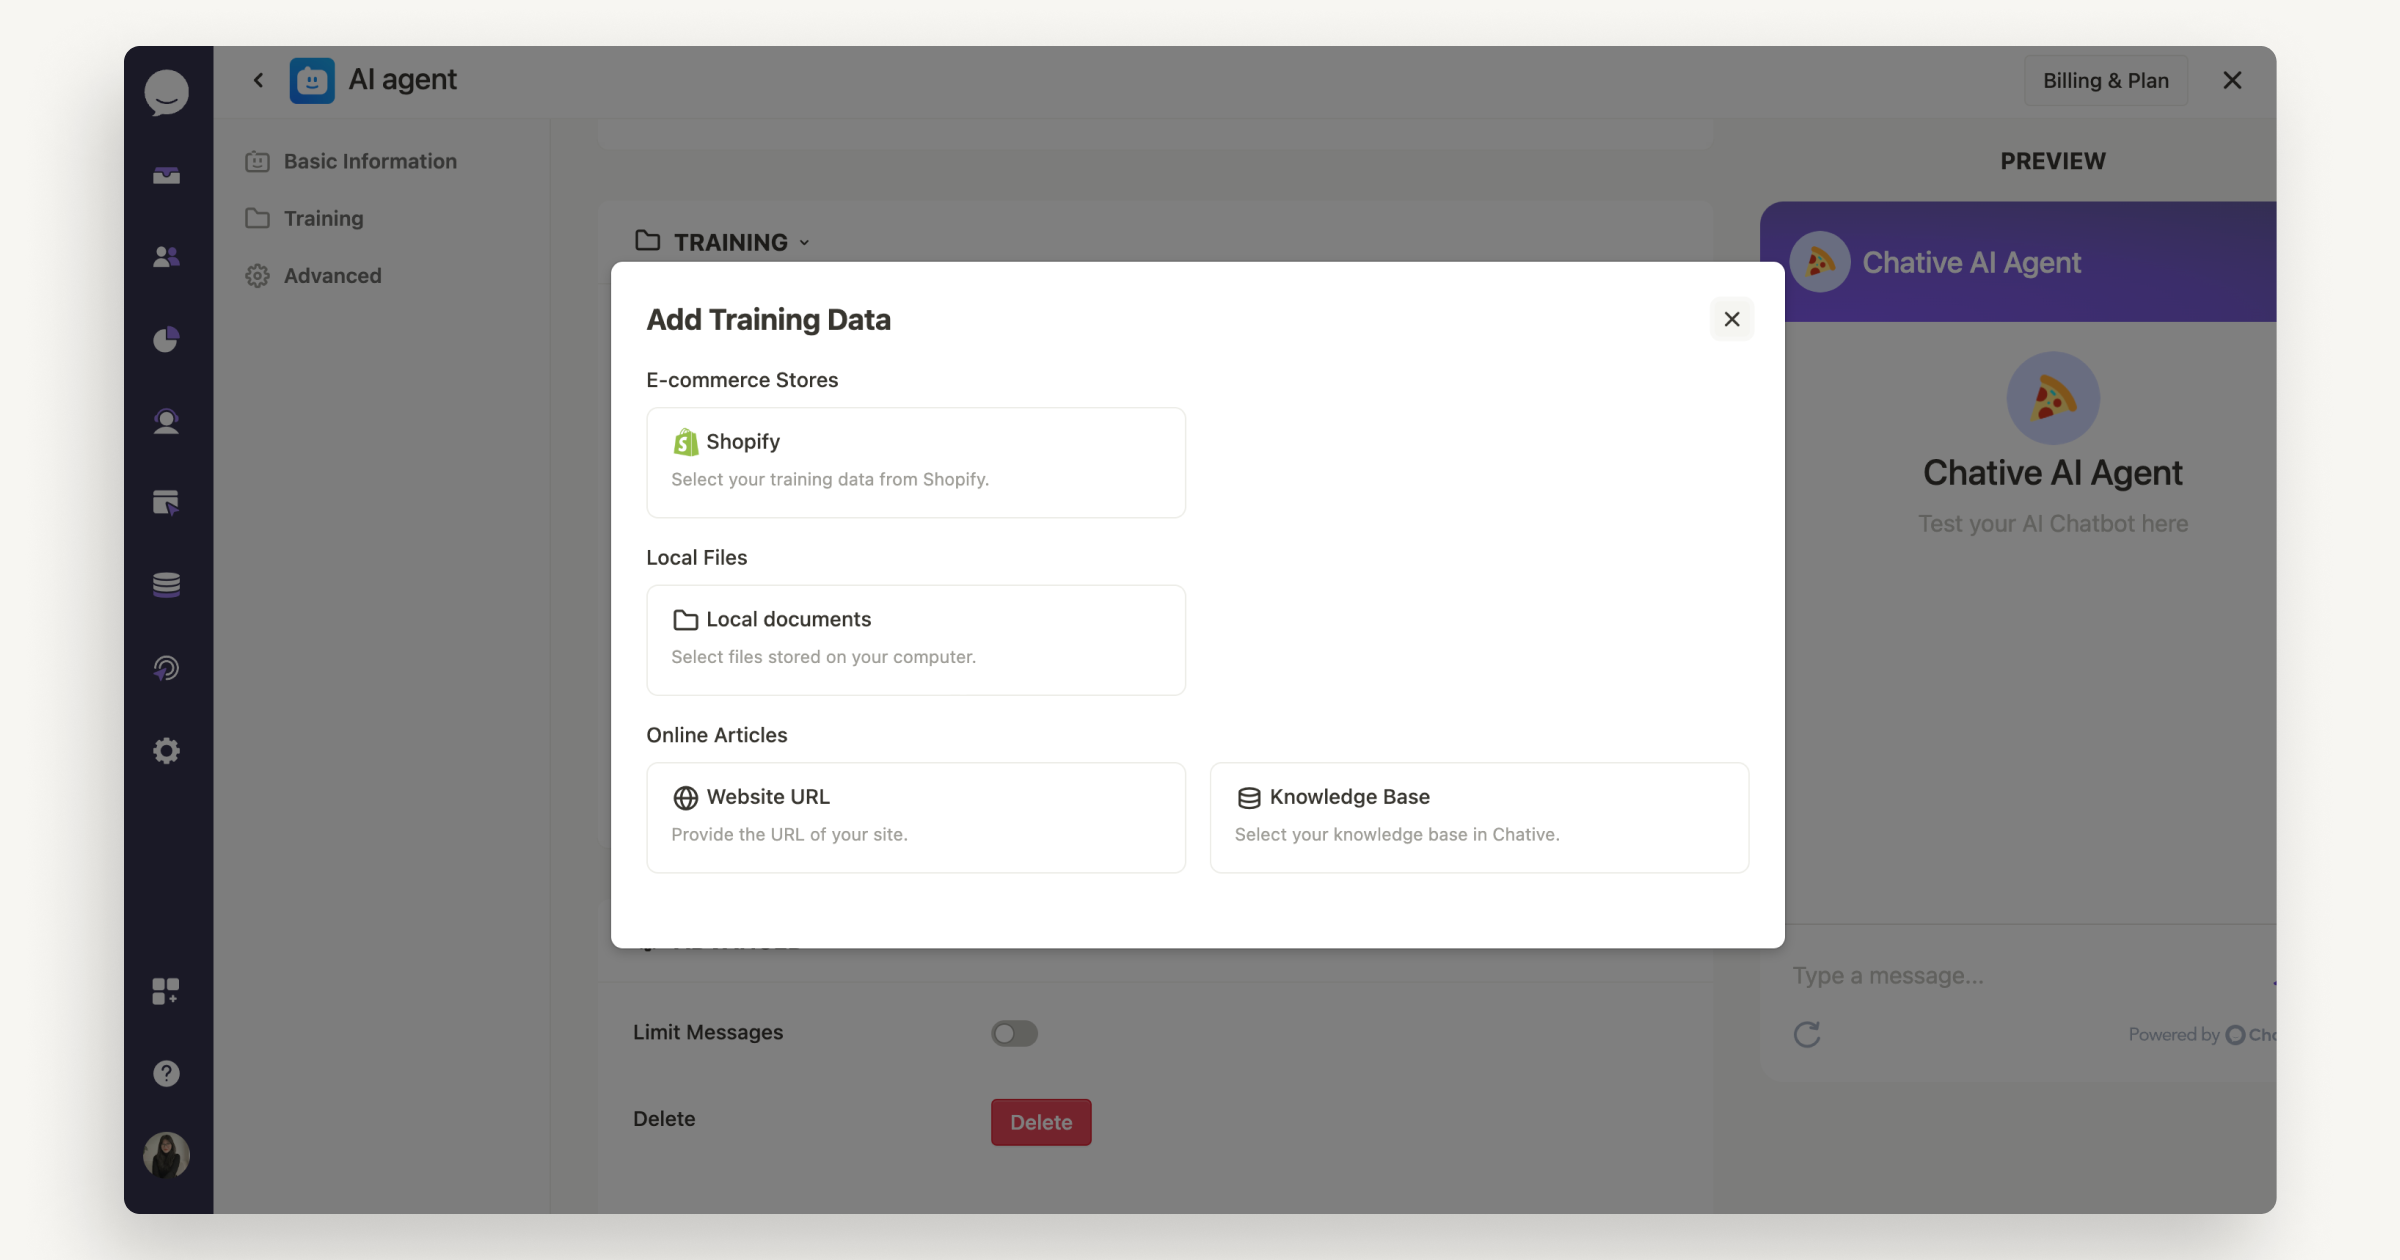Choose Local documents for training data
This screenshot has width=2400, height=1260.
pos(915,639)
